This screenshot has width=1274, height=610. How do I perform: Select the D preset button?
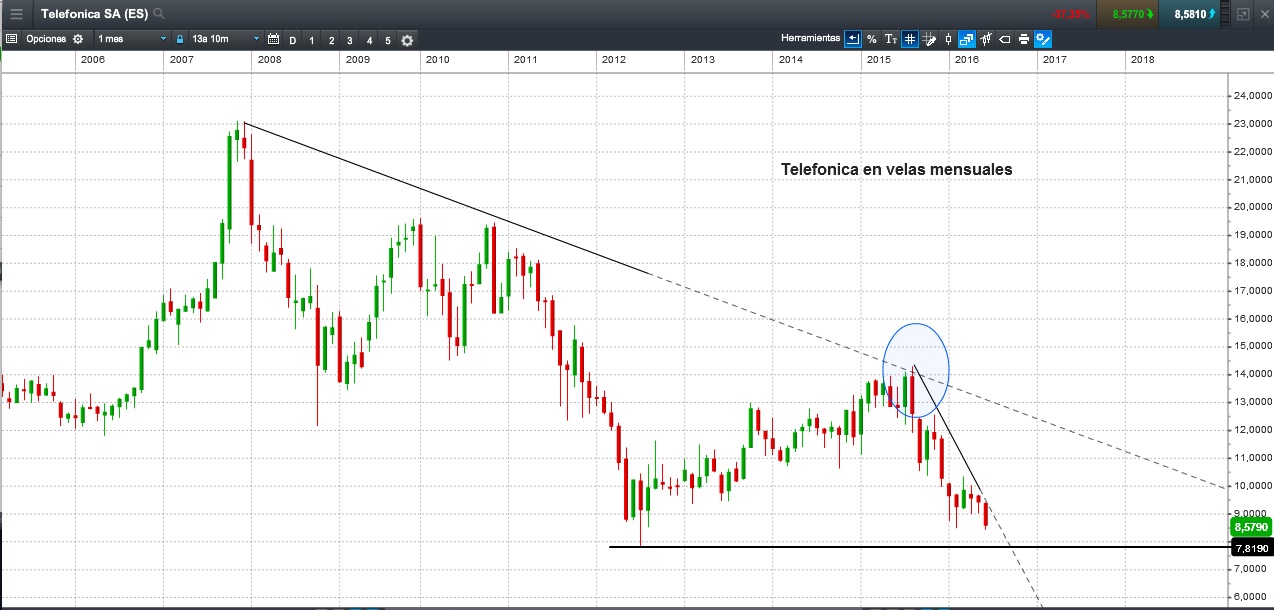tap(292, 40)
